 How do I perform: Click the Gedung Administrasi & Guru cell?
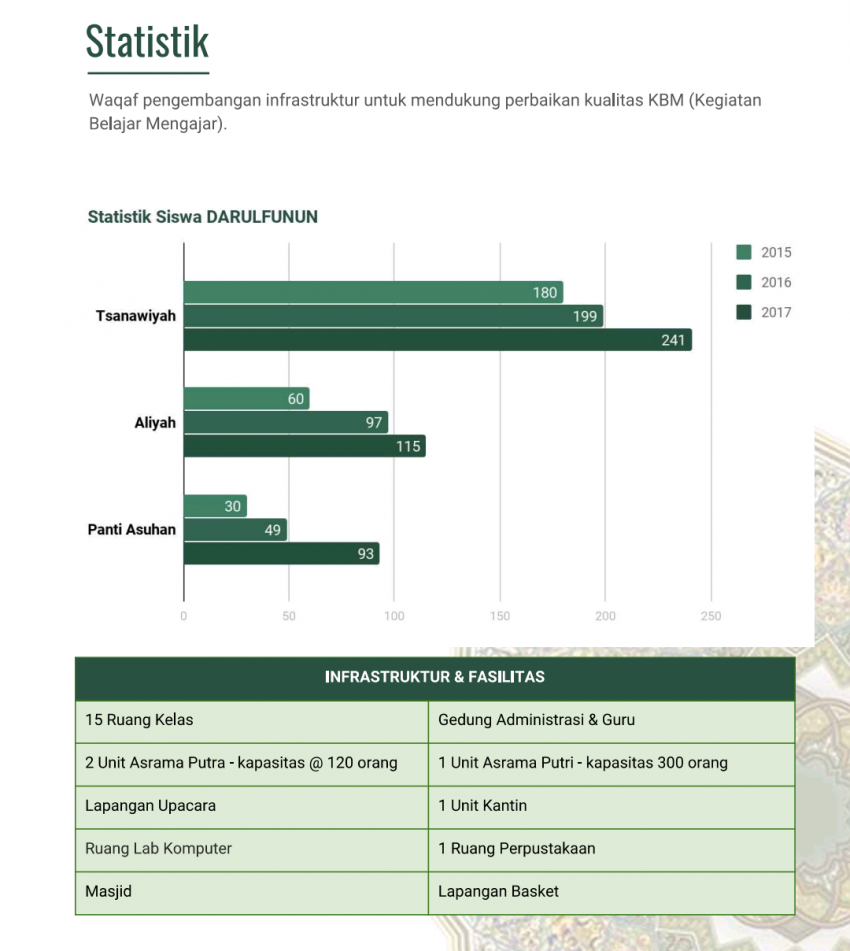612,722
